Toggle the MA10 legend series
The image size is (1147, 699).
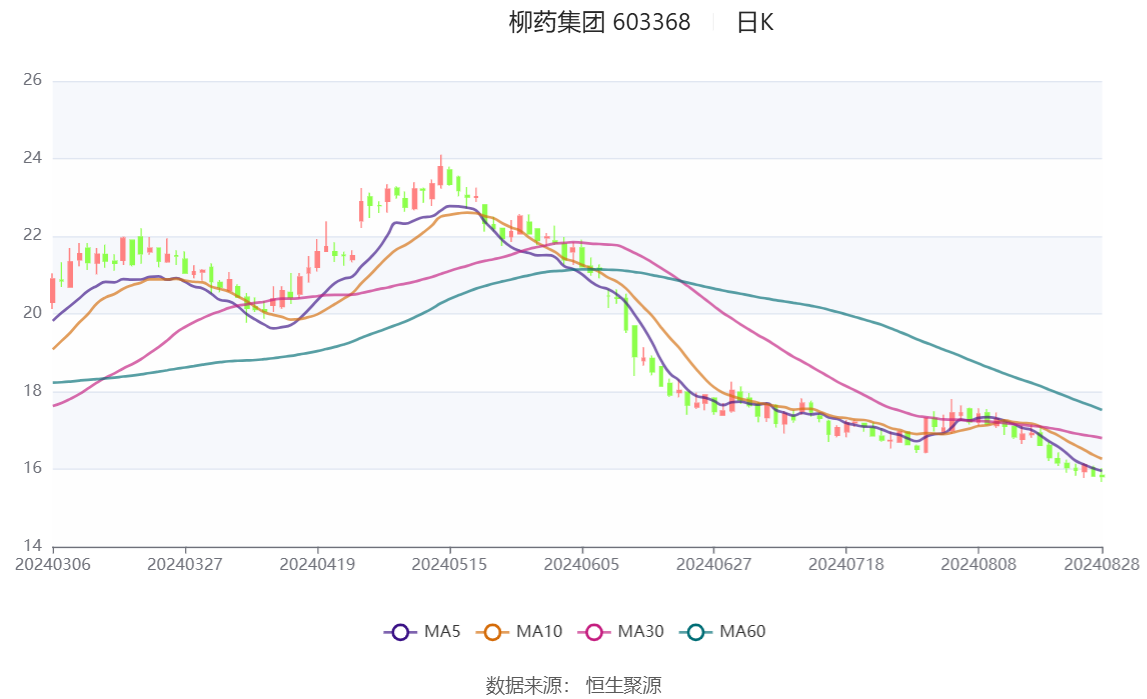tap(519, 632)
